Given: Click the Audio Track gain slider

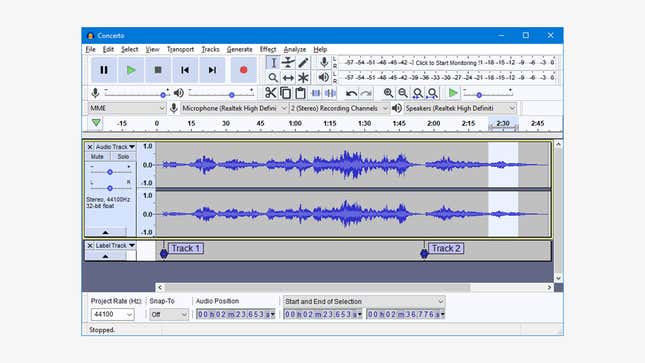Looking at the screenshot, I should [110, 172].
